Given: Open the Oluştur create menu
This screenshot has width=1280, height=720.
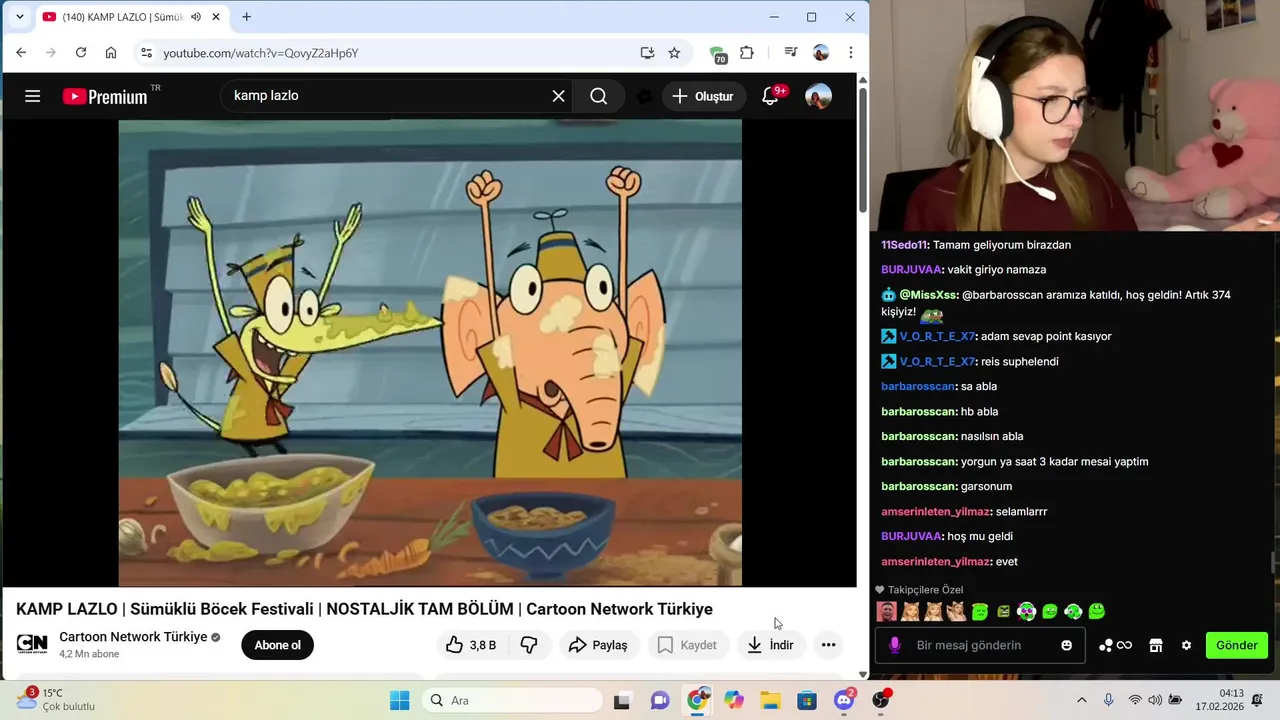Looking at the screenshot, I should coord(703,96).
